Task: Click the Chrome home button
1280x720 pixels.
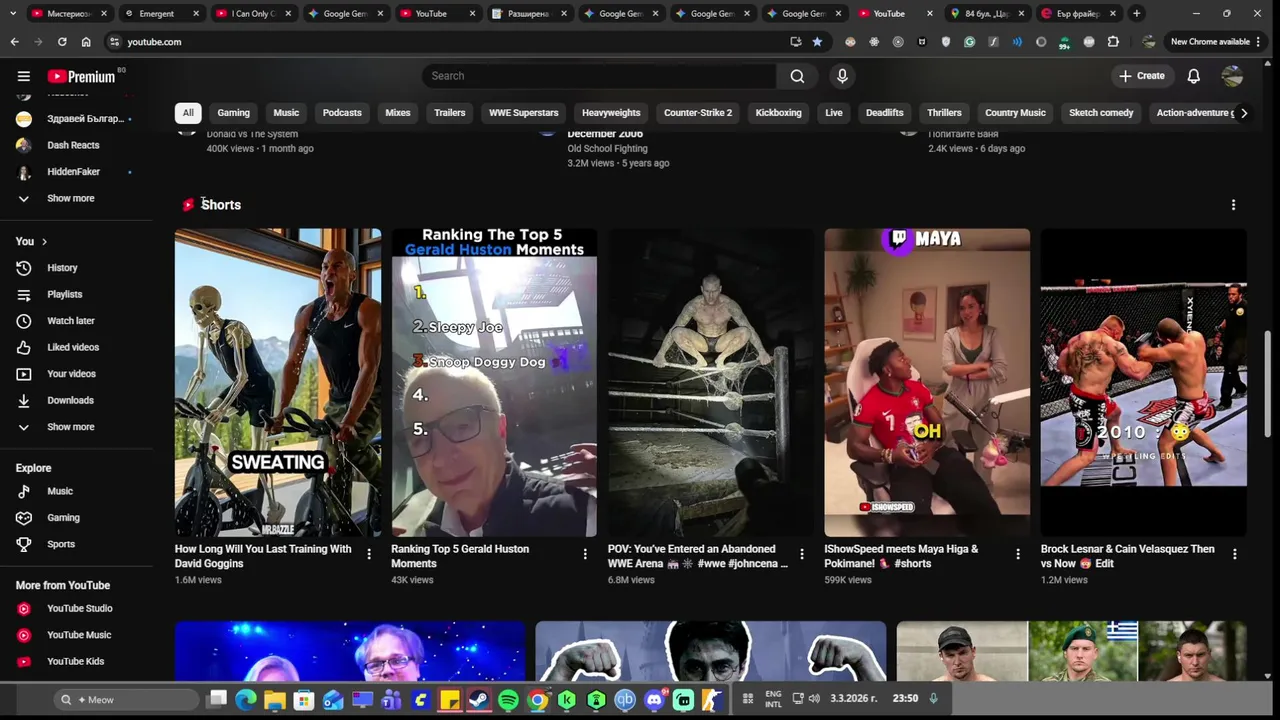Action: [x=86, y=42]
